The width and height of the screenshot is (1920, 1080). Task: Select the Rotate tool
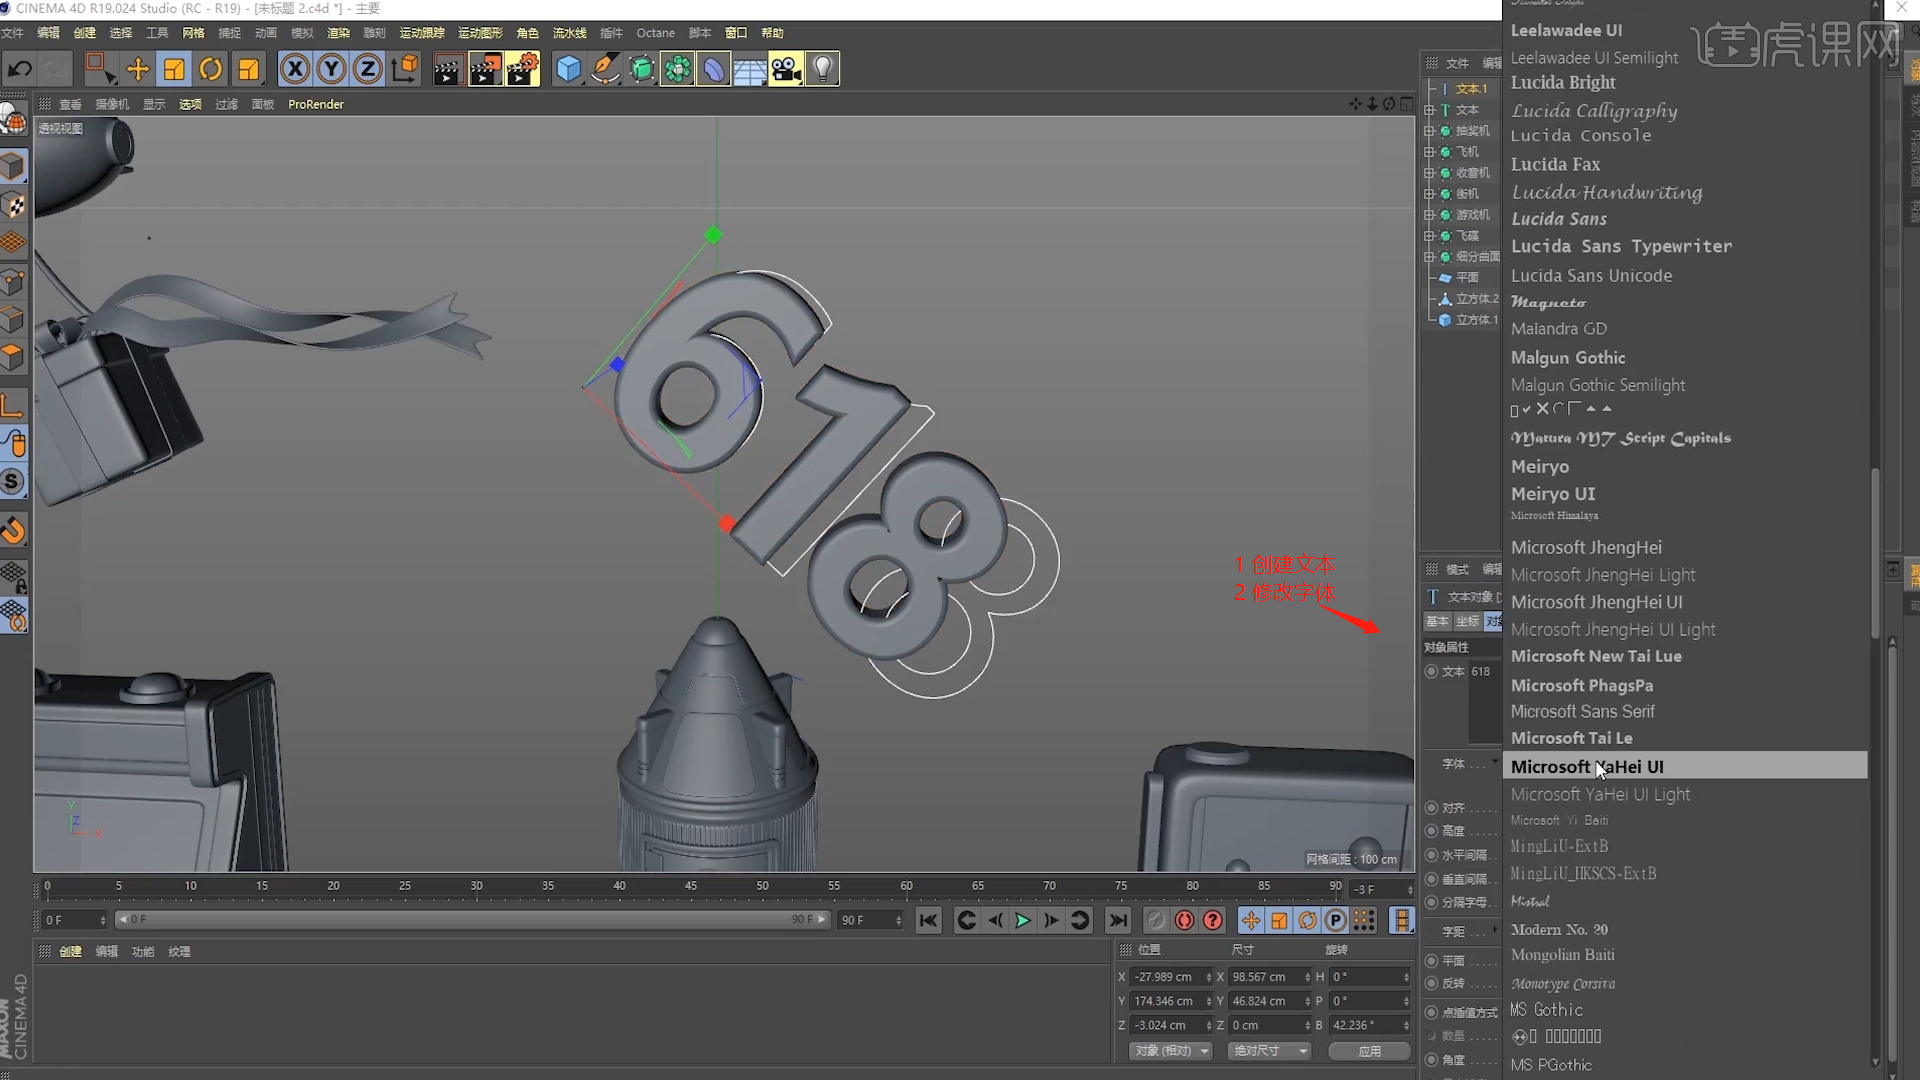pyautogui.click(x=210, y=68)
